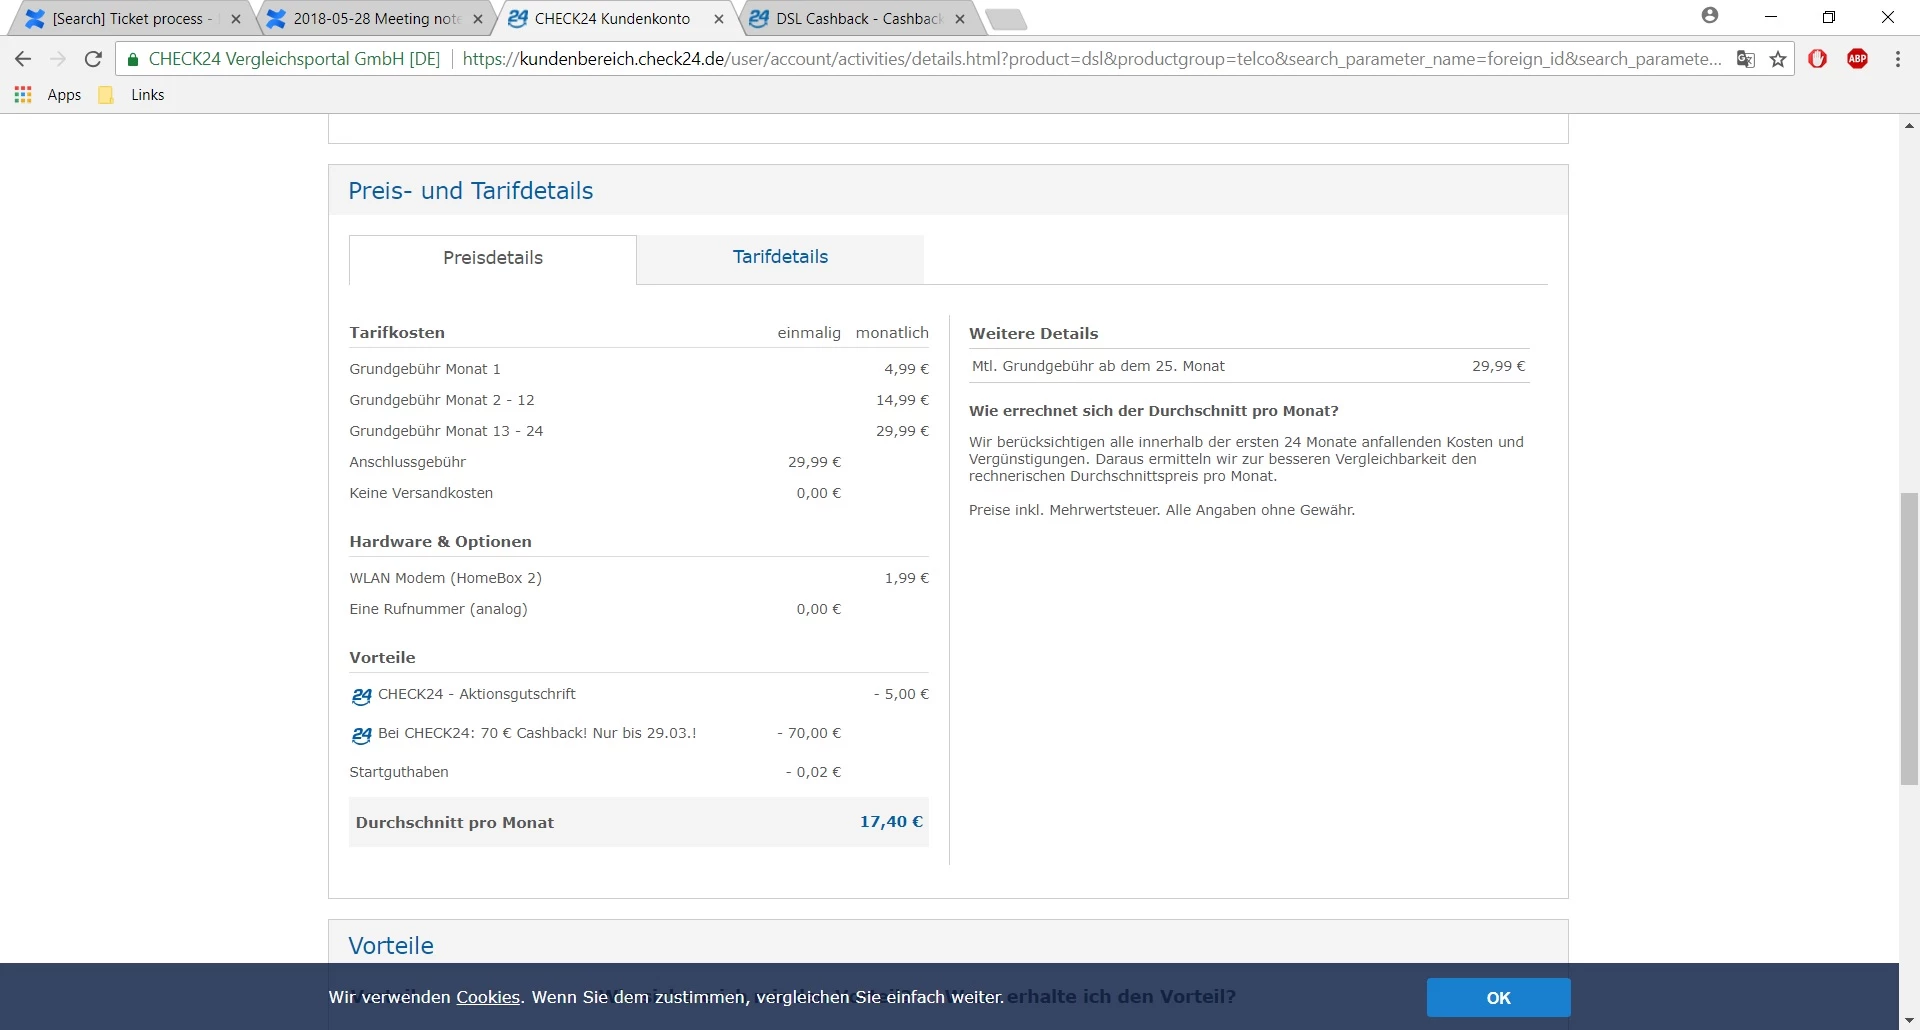Click the einmalig column header
Image resolution: width=1920 pixels, height=1030 pixels.
click(809, 333)
